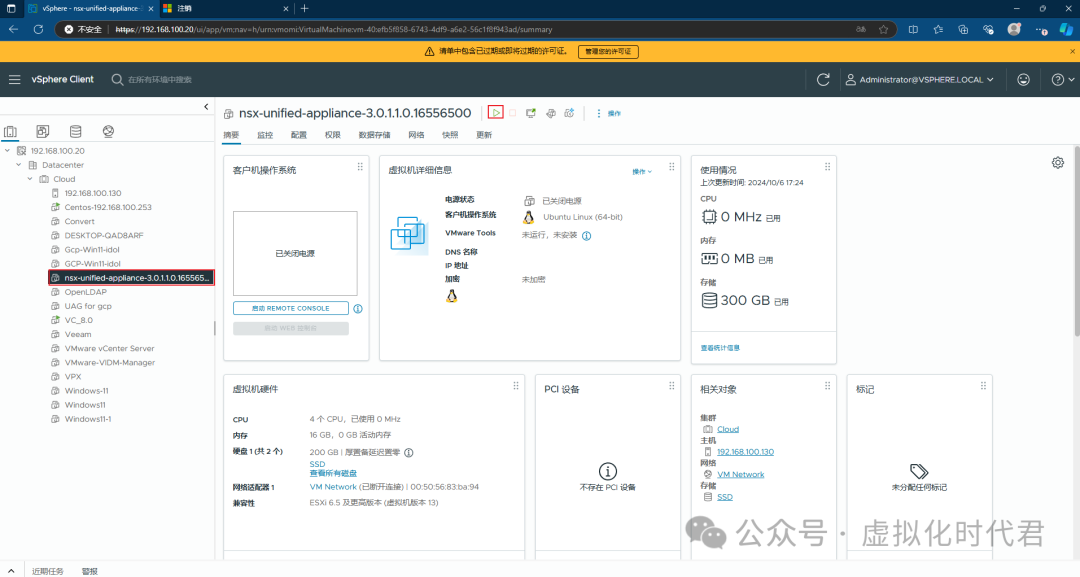
Task: Open the 网络 networks tab
Action: (416, 135)
